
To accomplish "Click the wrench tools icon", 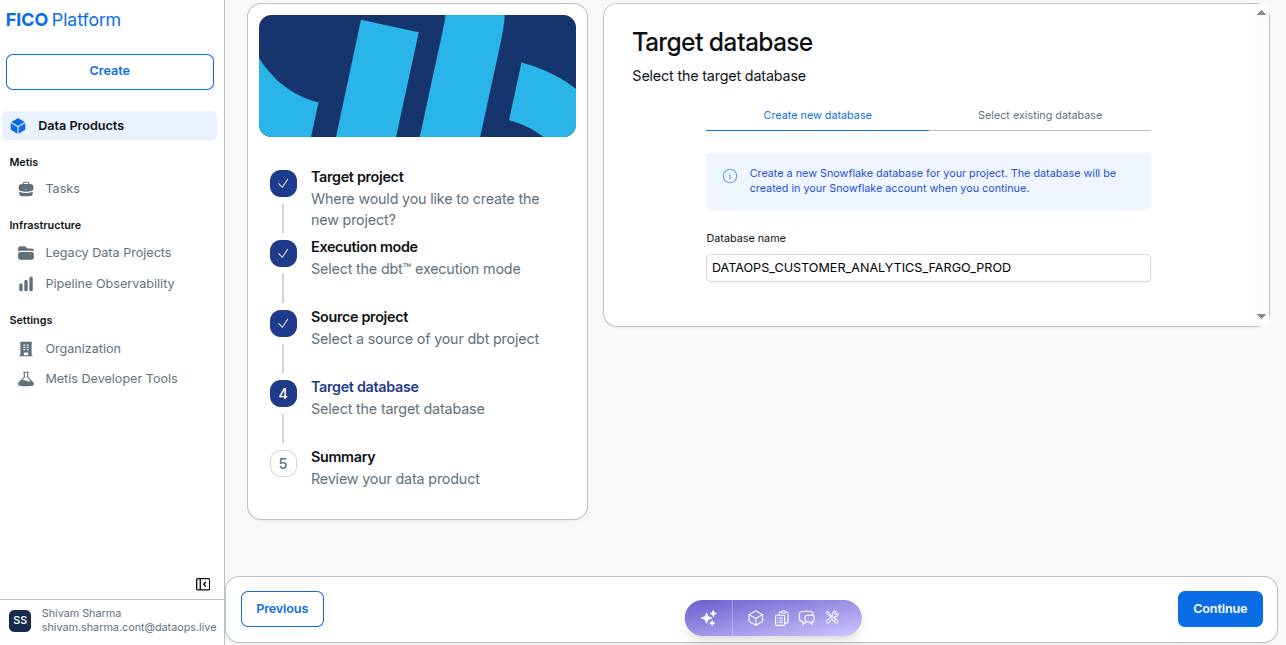I will (x=832, y=618).
